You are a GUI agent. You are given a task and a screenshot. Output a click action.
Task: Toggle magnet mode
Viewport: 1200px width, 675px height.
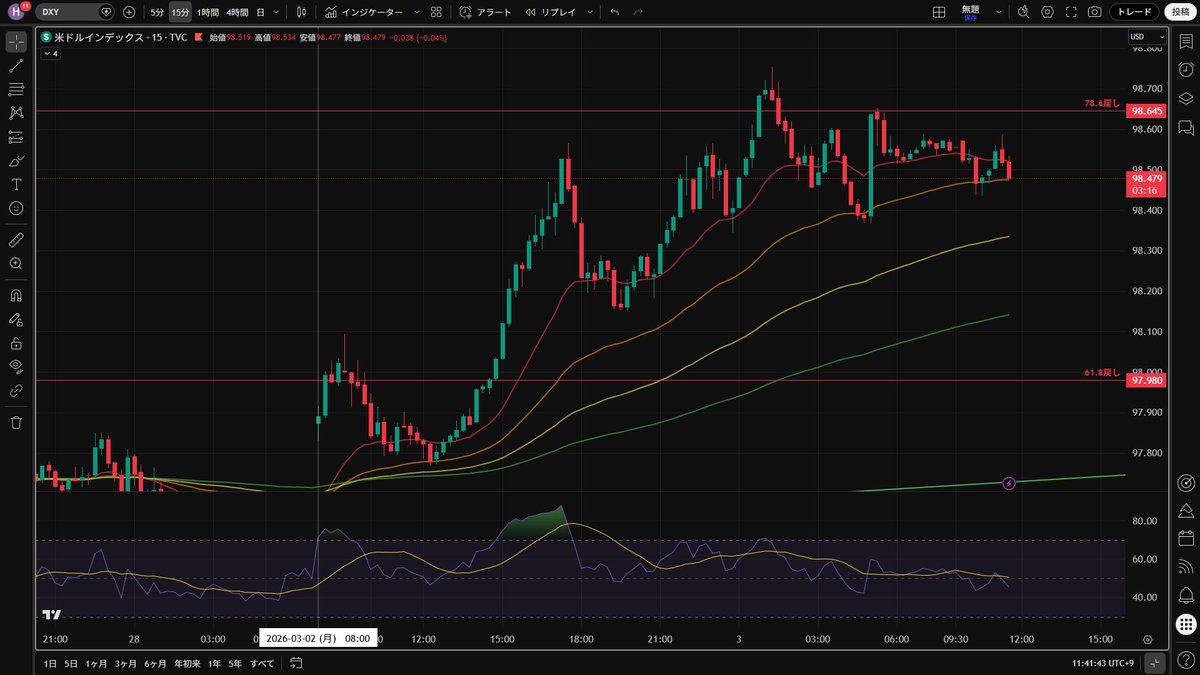point(16,296)
